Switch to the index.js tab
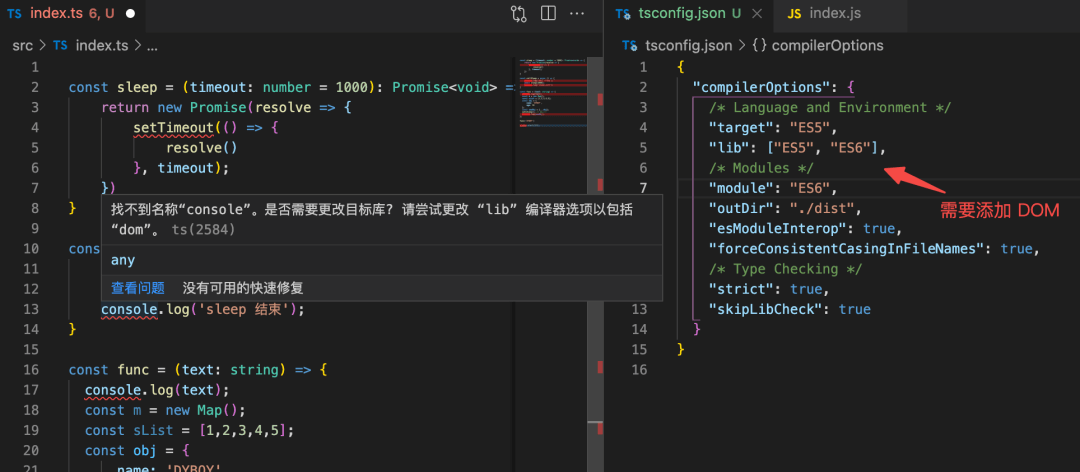Viewport: 1080px width, 472px height. [x=835, y=14]
